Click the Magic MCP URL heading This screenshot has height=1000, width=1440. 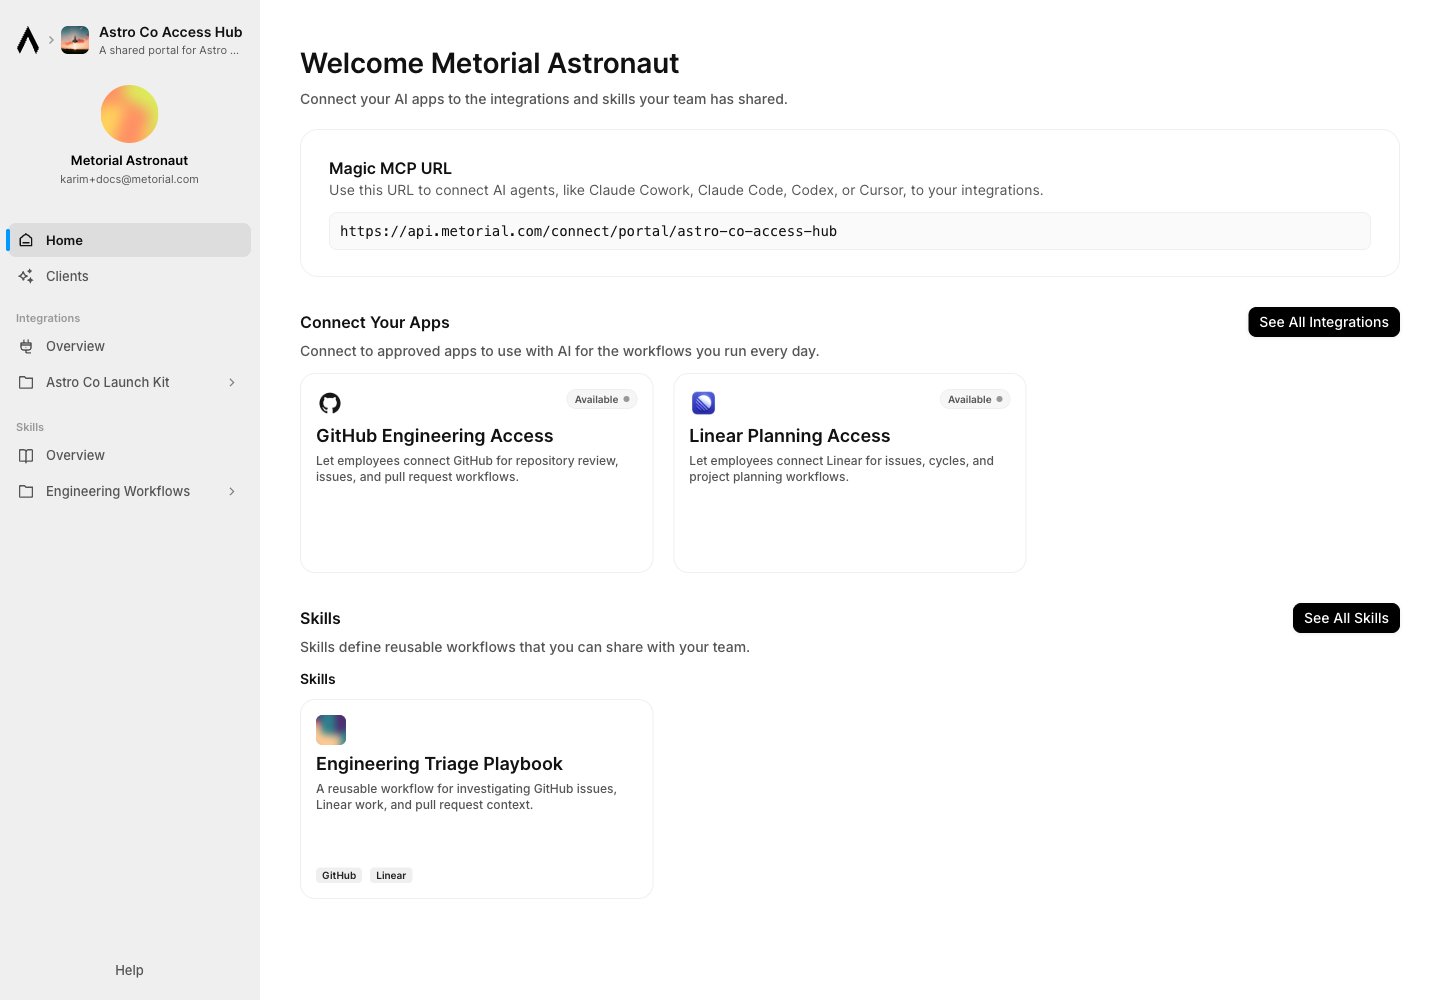tap(390, 168)
